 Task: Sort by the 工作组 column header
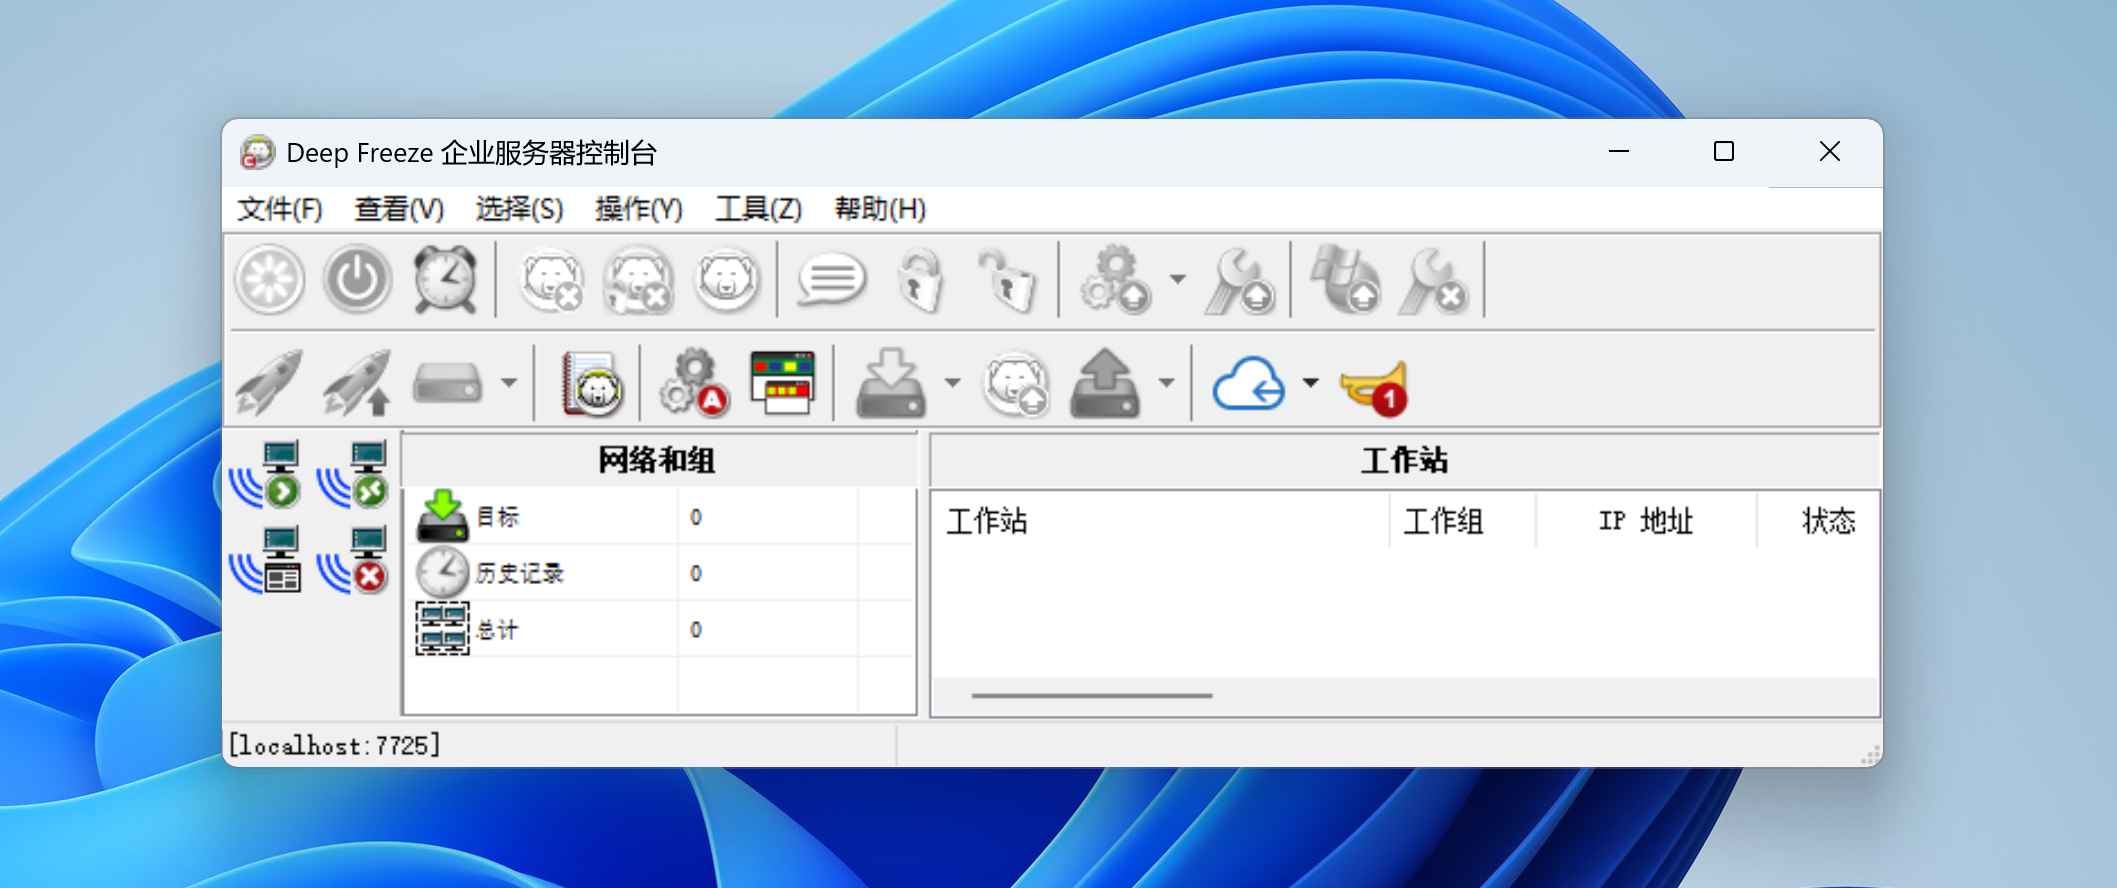[1462, 521]
